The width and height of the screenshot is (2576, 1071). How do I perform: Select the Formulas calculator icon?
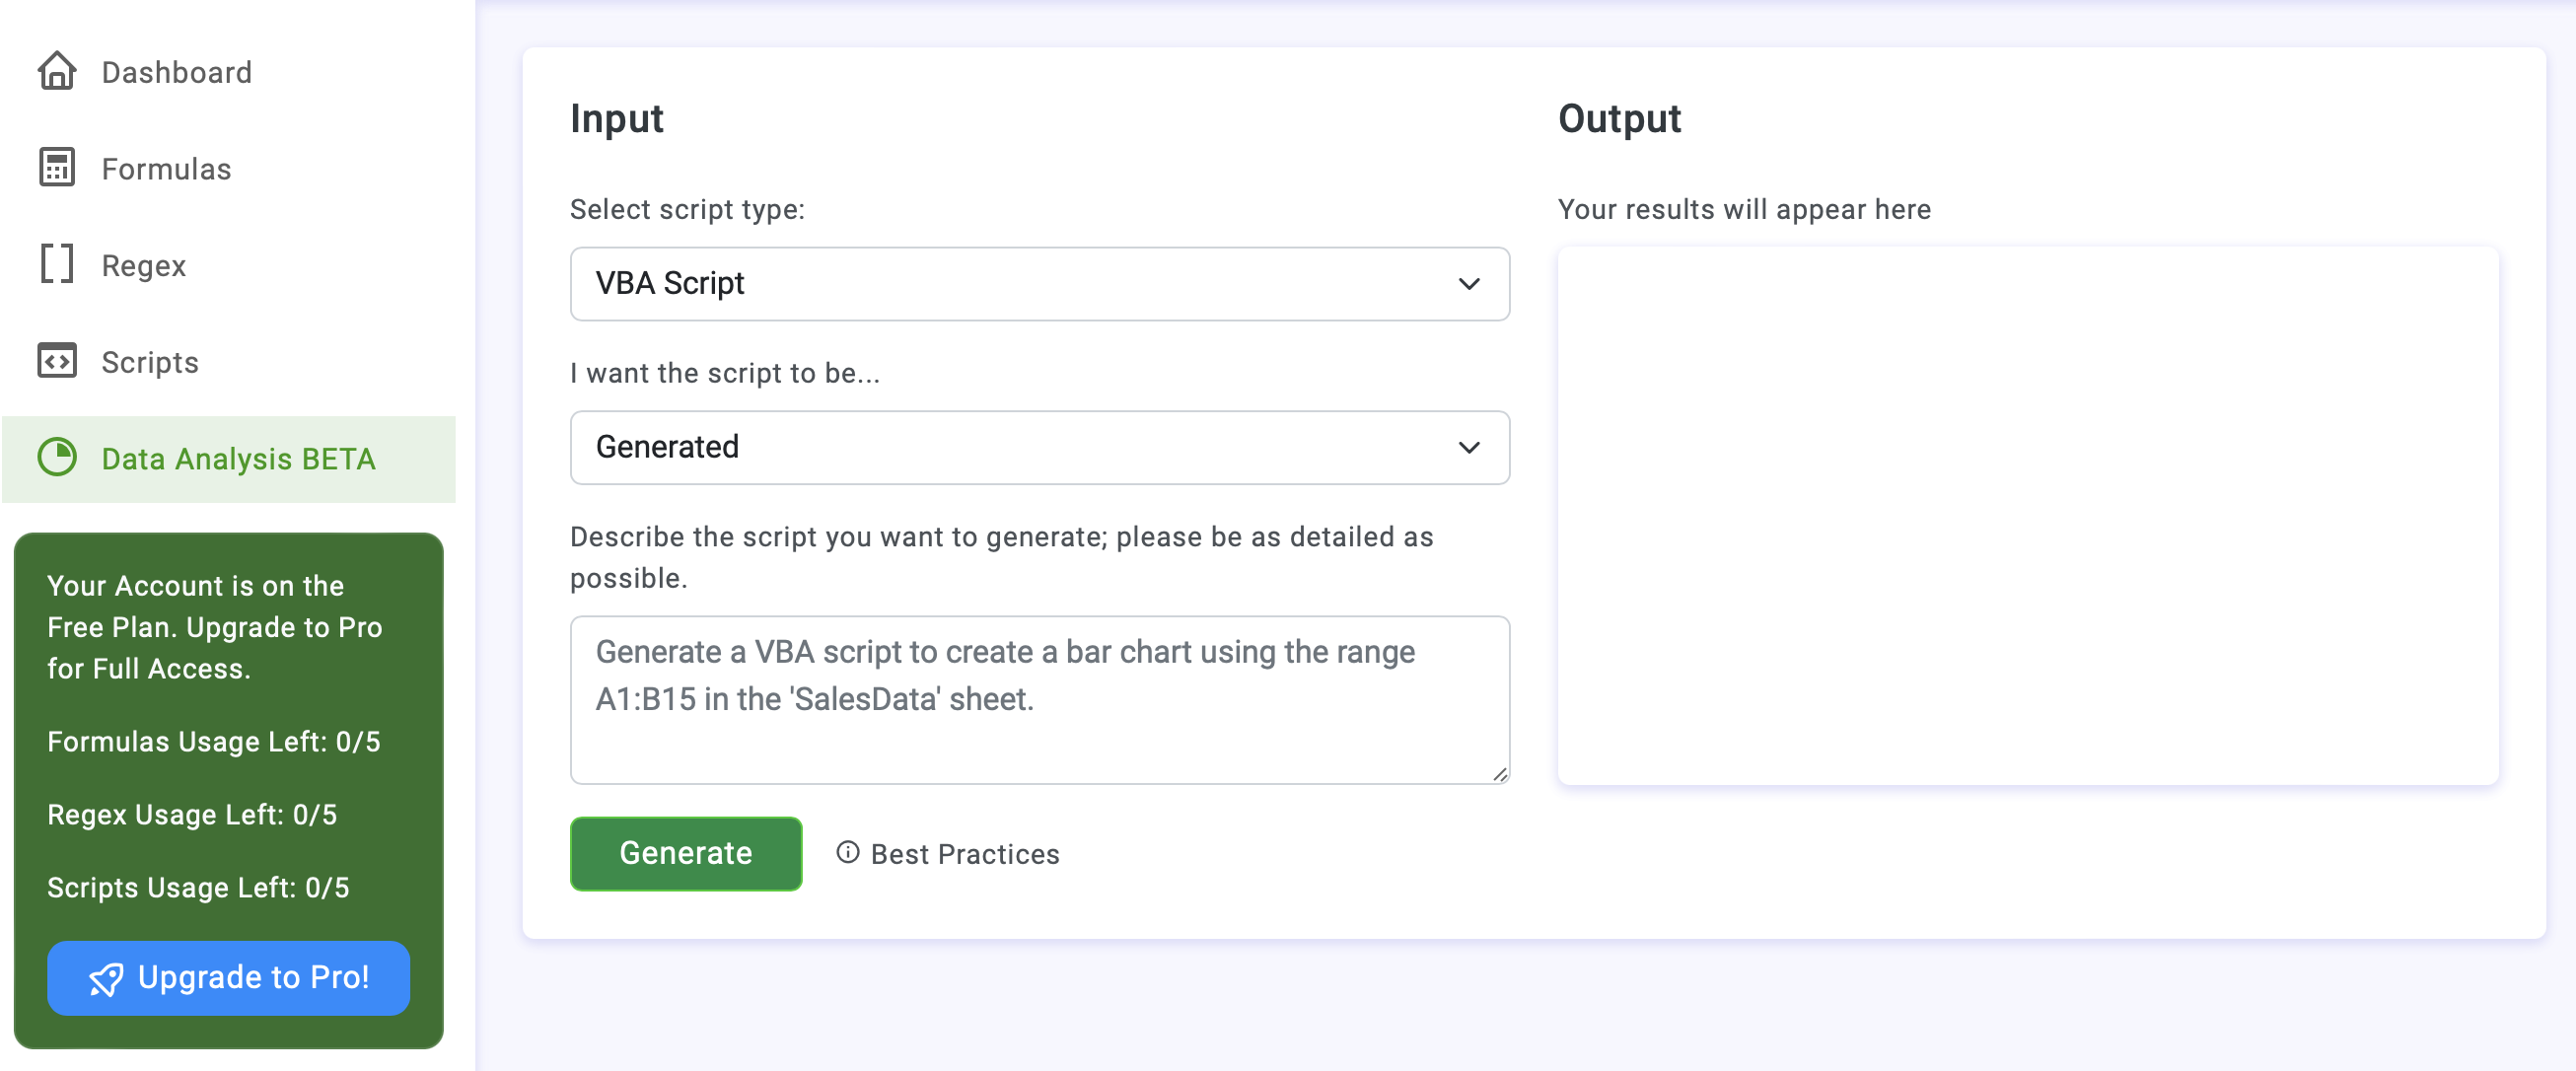click(58, 168)
